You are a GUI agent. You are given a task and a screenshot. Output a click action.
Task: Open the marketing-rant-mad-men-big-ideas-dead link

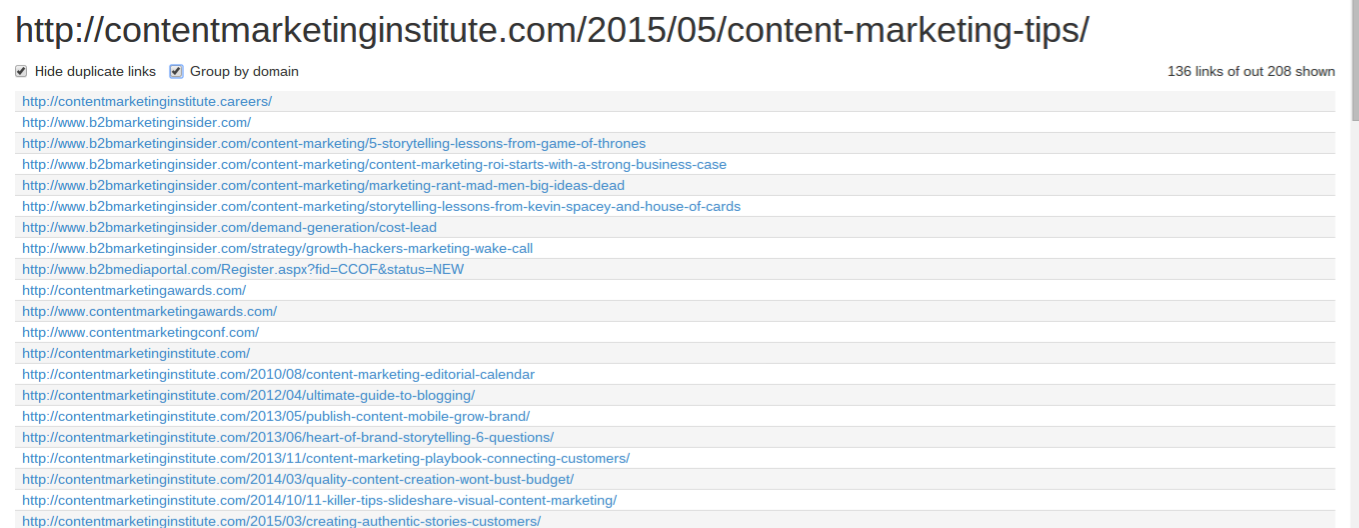coord(323,185)
